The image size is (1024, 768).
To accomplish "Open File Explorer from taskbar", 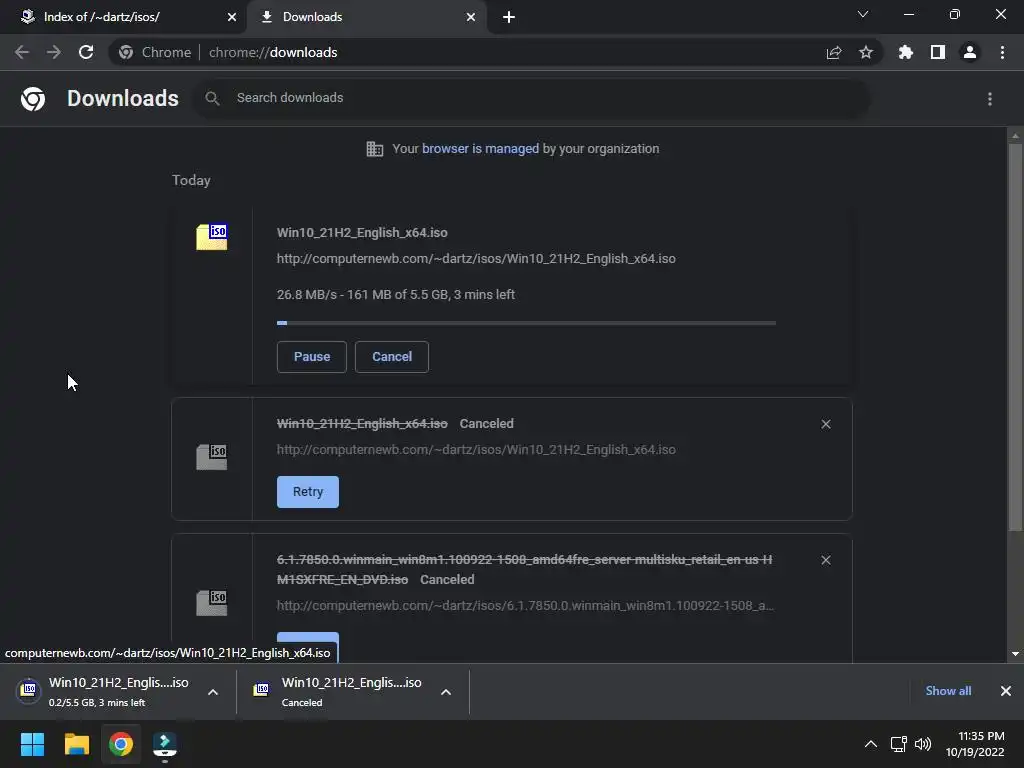I will point(76,744).
